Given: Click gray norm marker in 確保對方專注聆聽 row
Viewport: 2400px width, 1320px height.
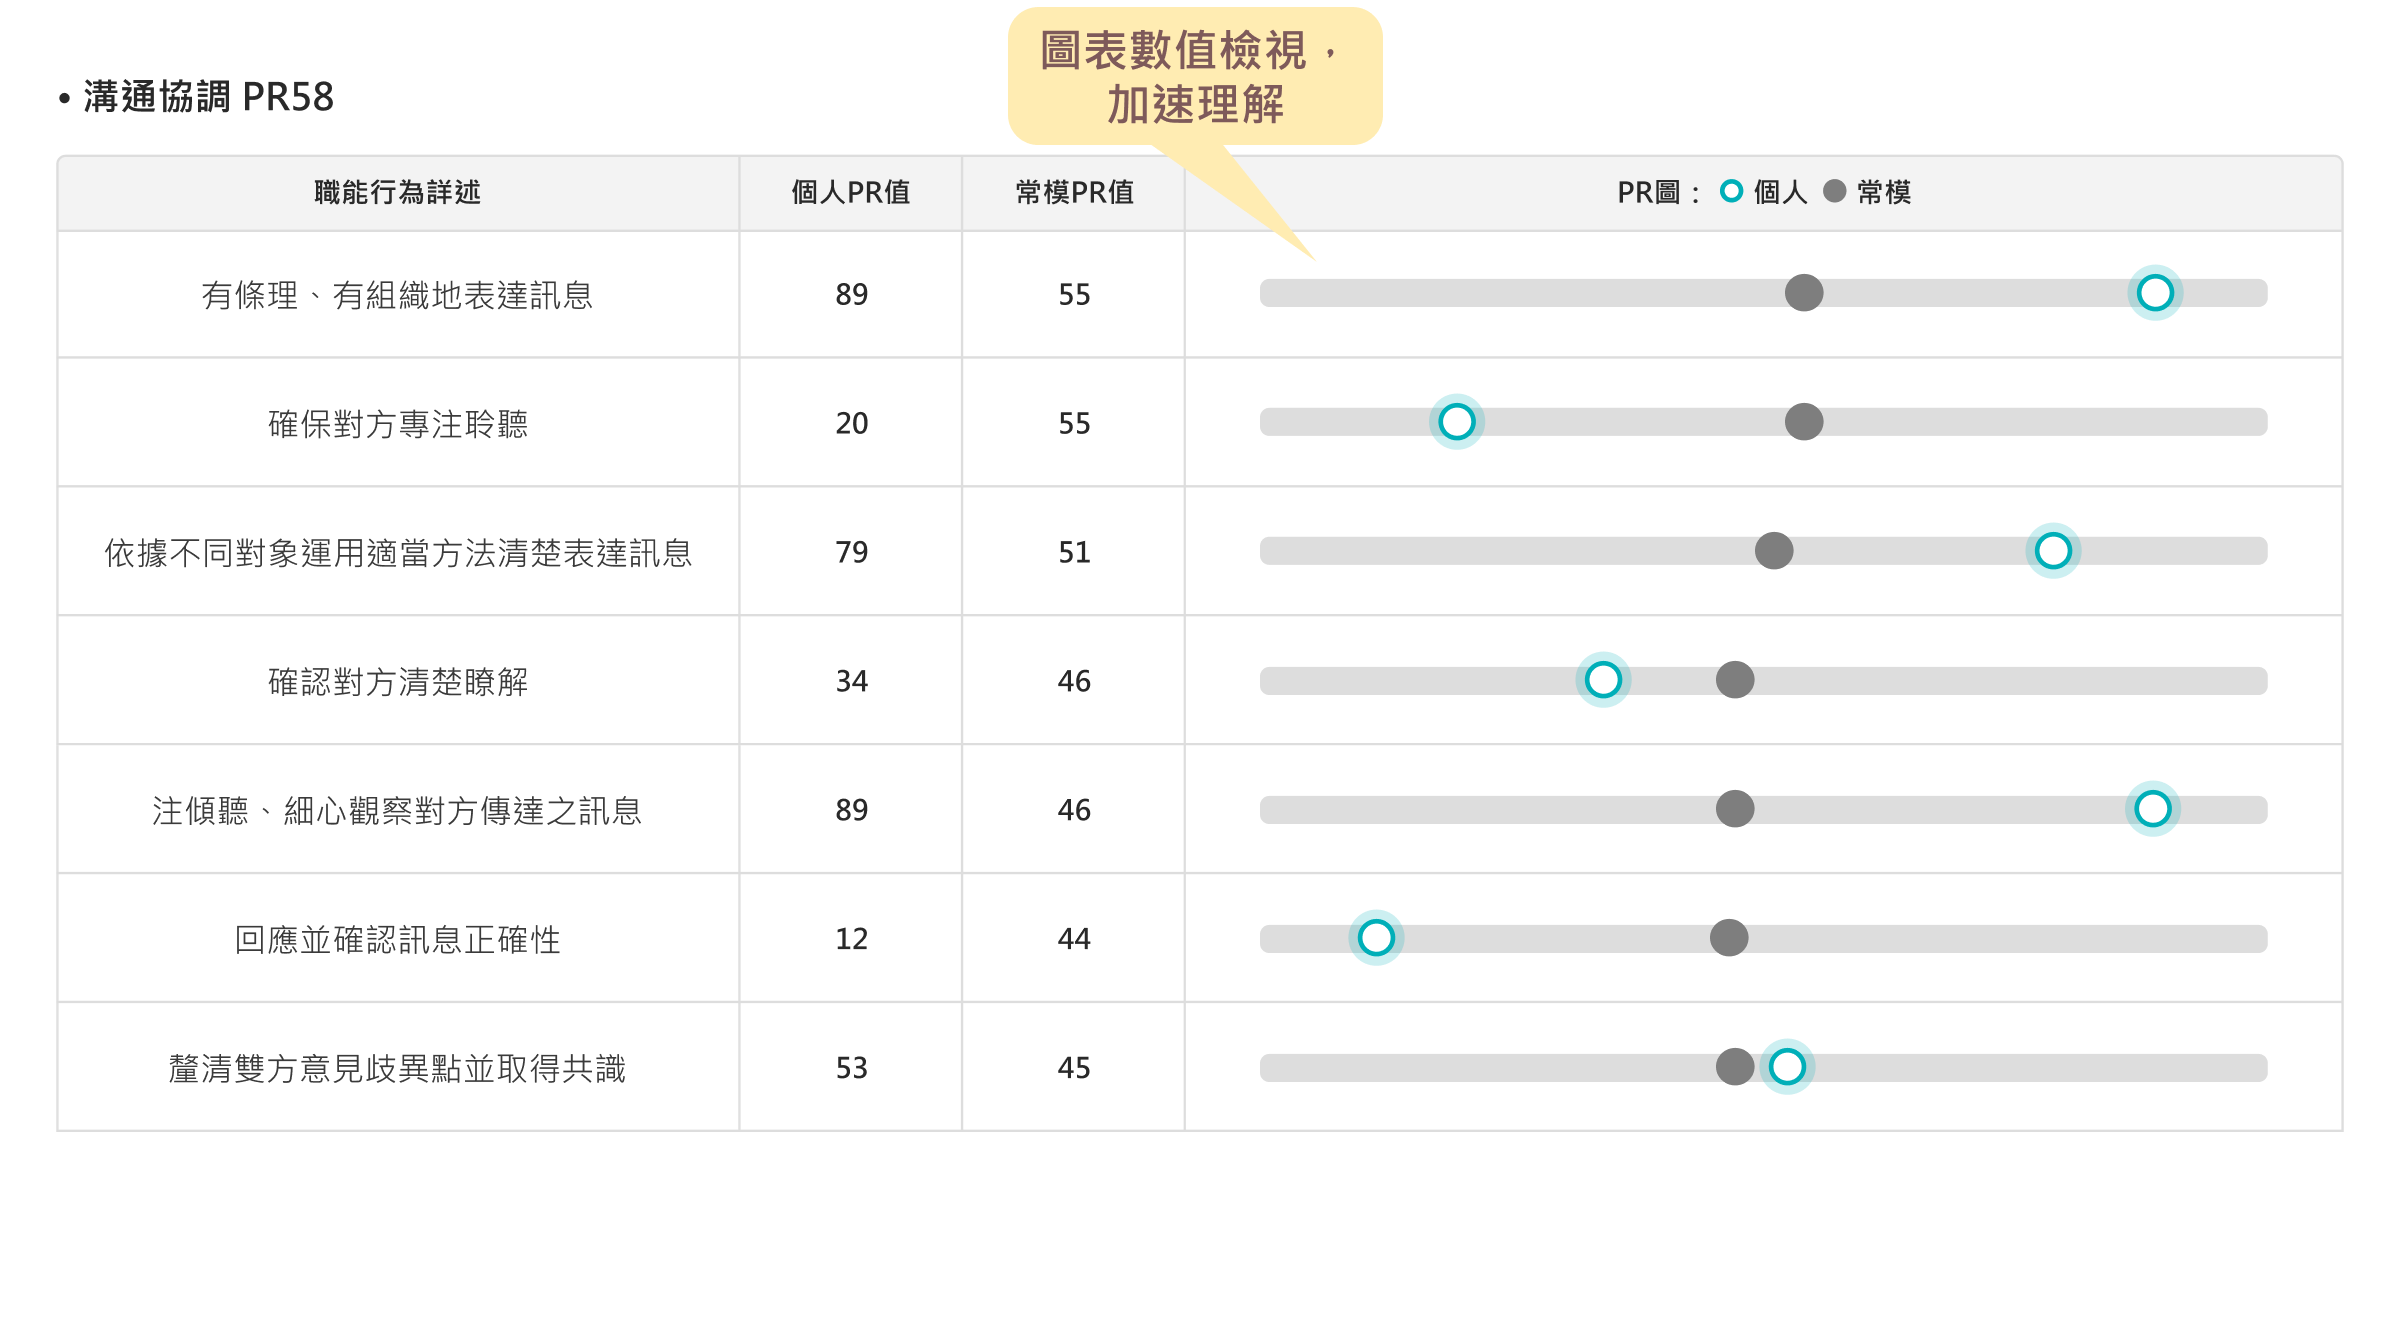Looking at the screenshot, I should pos(1804,422).
